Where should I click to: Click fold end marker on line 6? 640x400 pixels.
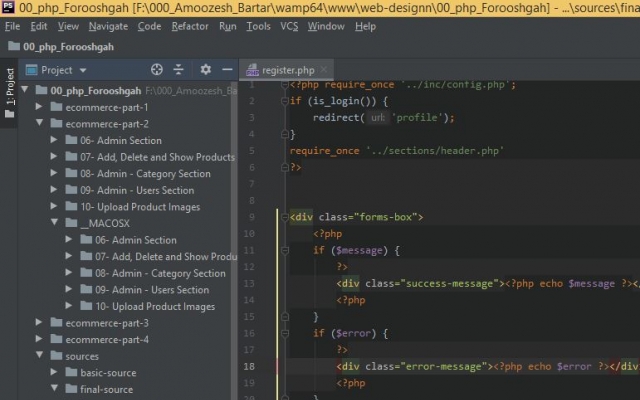coord(285,167)
